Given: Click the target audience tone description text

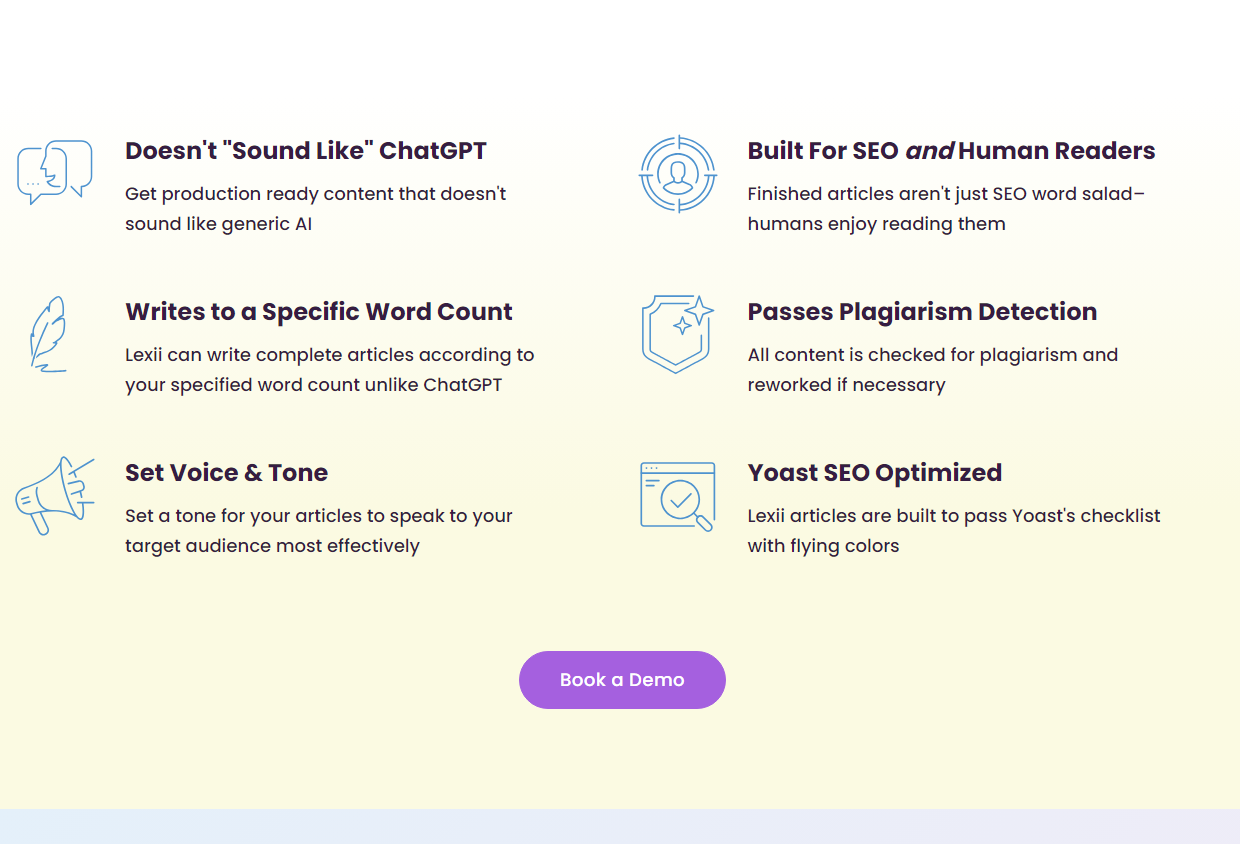Looking at the screenshot, I should tap(319, 531).
